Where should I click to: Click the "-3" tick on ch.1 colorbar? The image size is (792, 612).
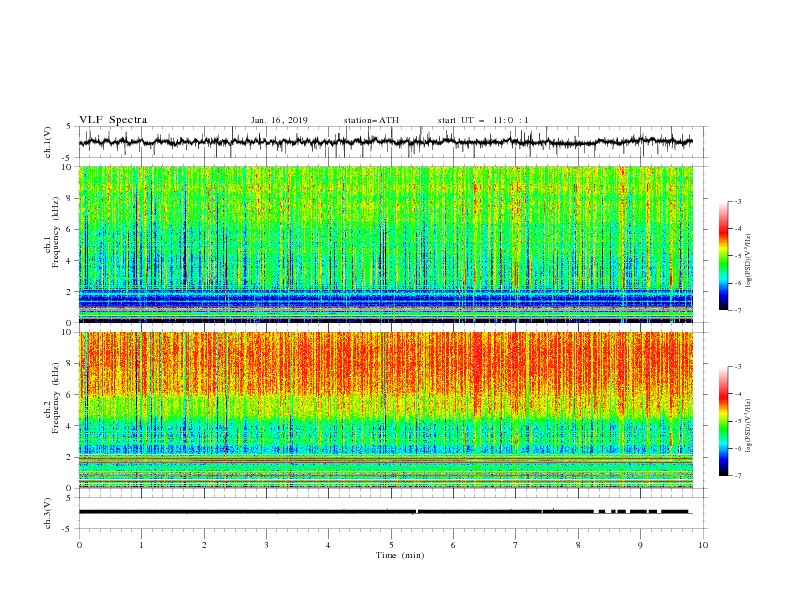pos(737,201)
